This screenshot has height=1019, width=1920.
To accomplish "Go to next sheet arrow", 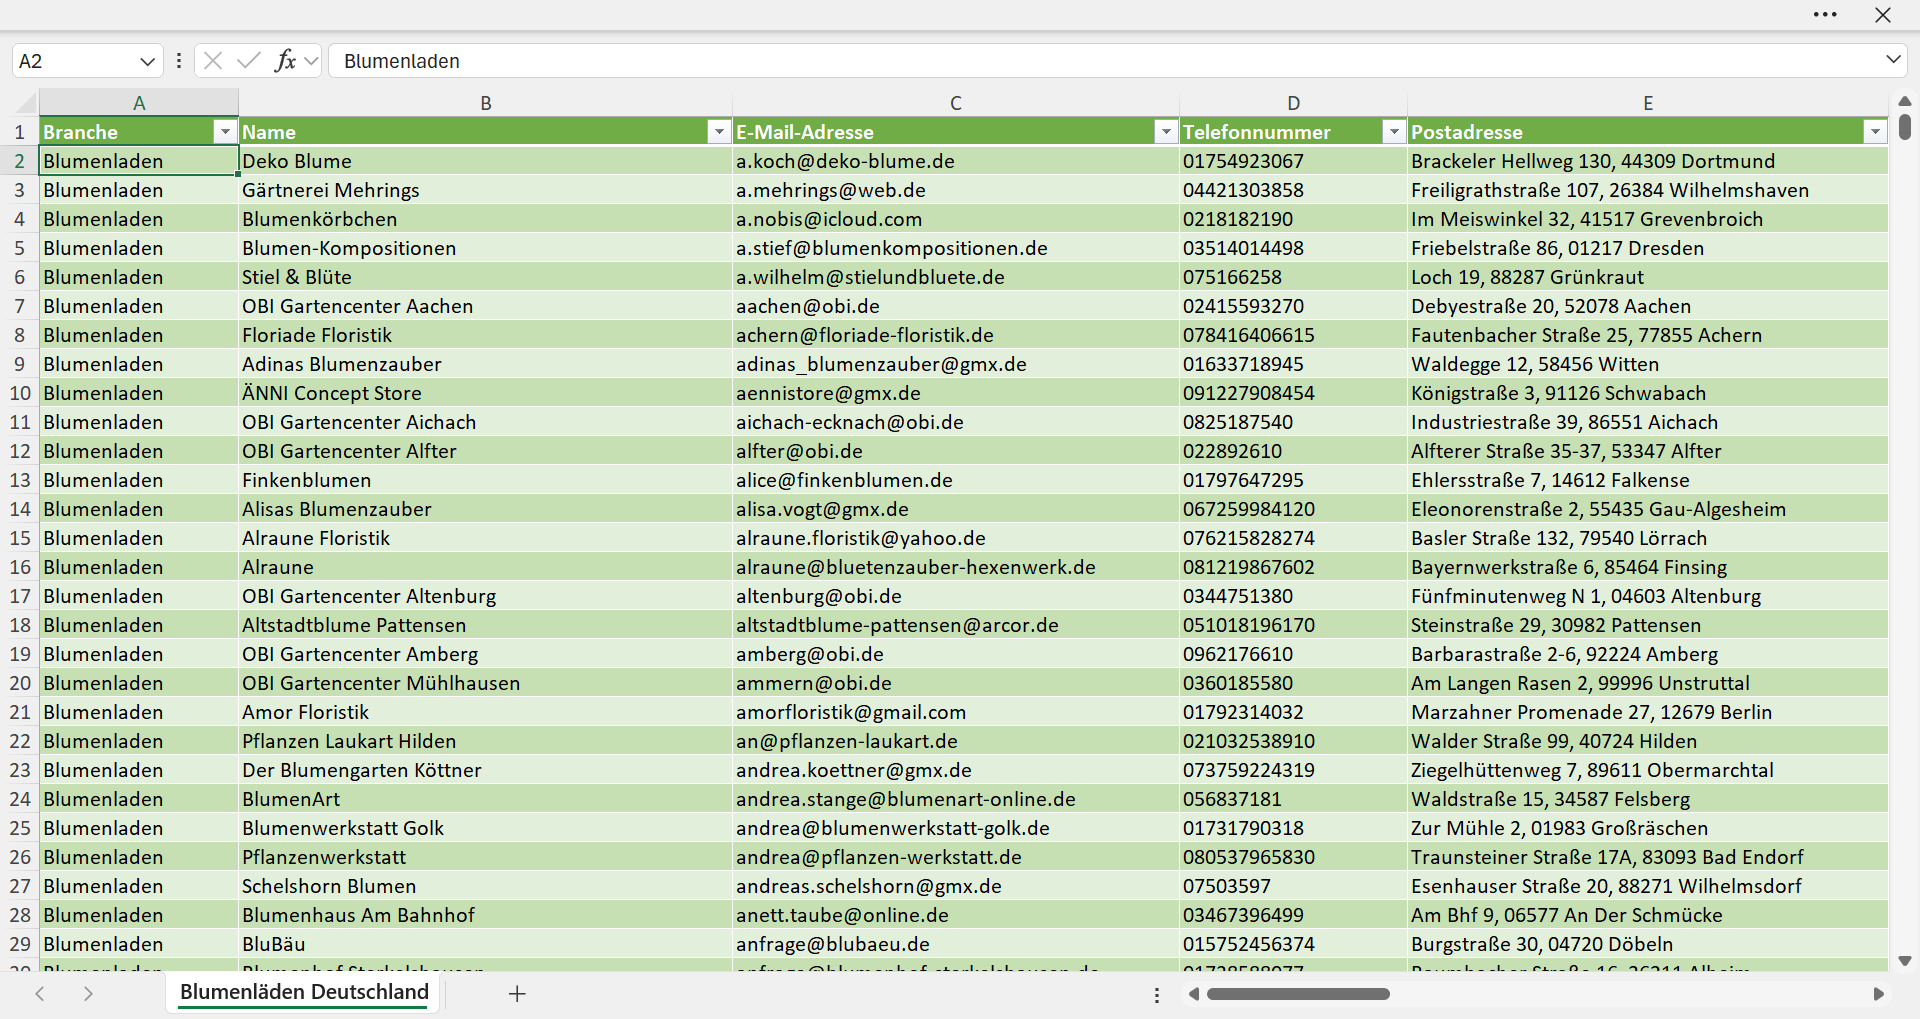I will pos(88,994).
